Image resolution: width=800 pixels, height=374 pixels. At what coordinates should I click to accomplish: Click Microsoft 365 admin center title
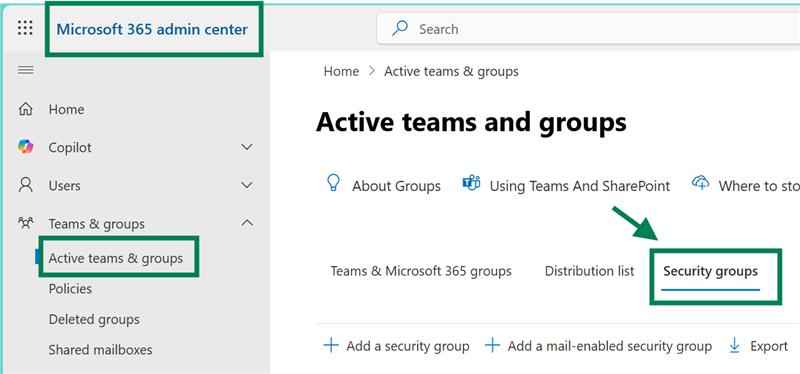(152, 29)
